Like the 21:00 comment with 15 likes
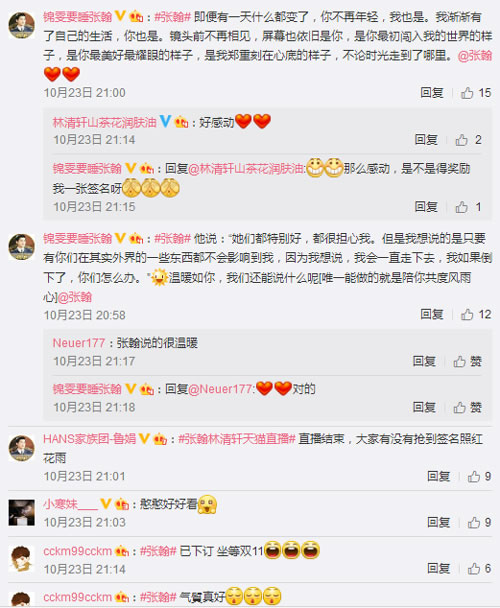Screen dimensions: 500x608 coord(476,93)
